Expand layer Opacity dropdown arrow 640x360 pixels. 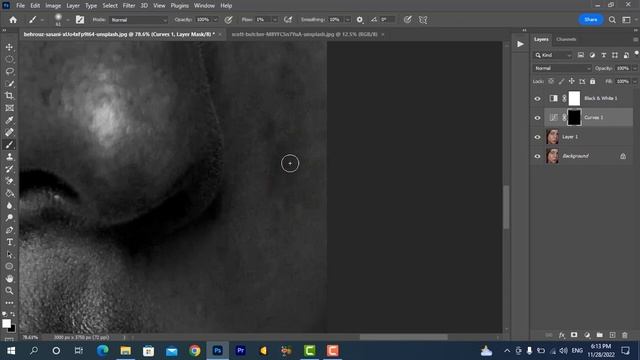635,68
